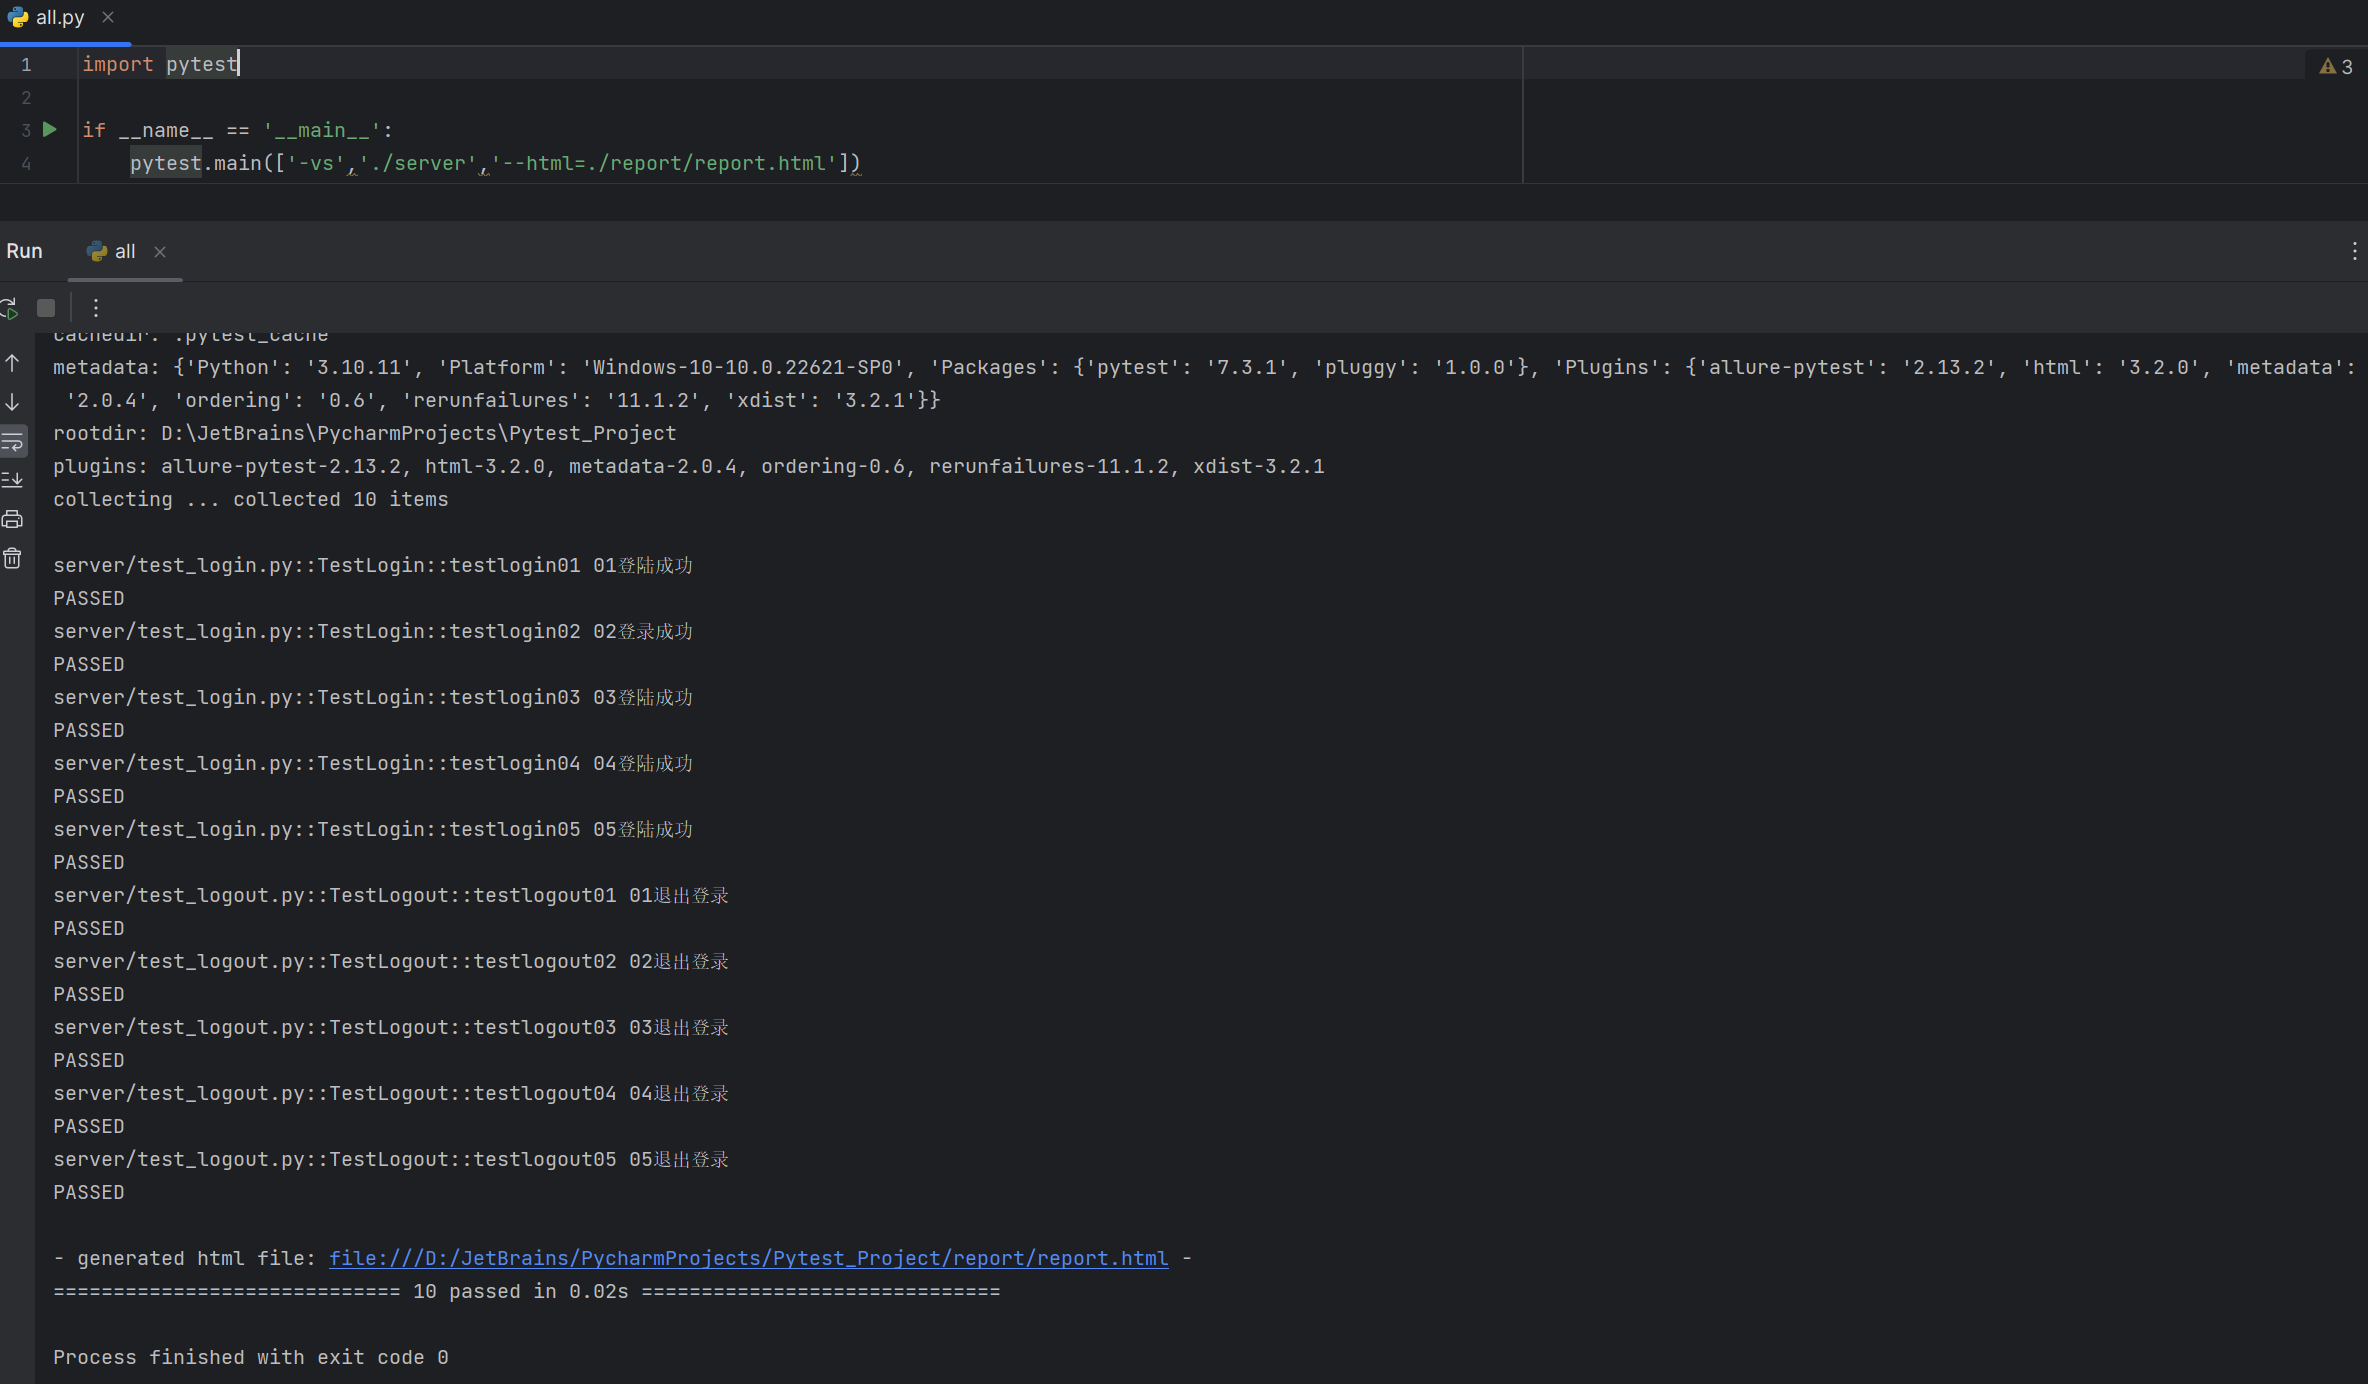2368x1384 pixels.
Task: Open Run tool window options menu
Action: point(2354,251)
